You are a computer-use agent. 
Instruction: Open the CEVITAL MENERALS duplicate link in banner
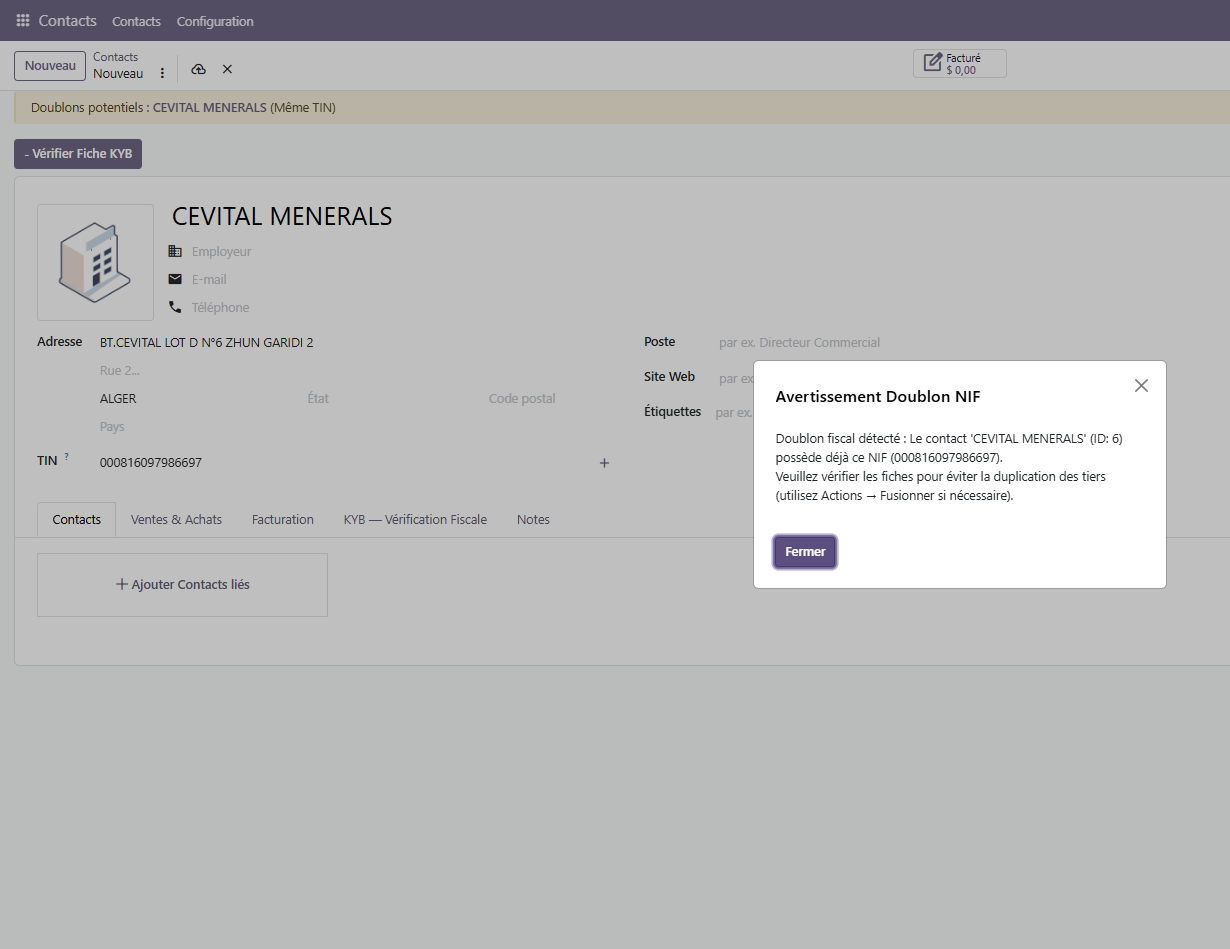tap(210, 107)
